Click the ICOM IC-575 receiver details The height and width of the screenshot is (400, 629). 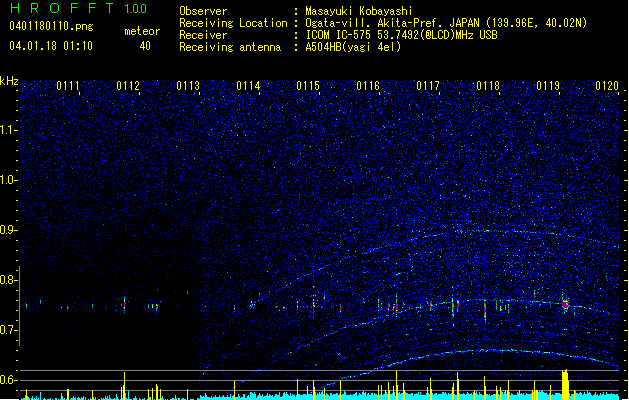pos(401,35)
